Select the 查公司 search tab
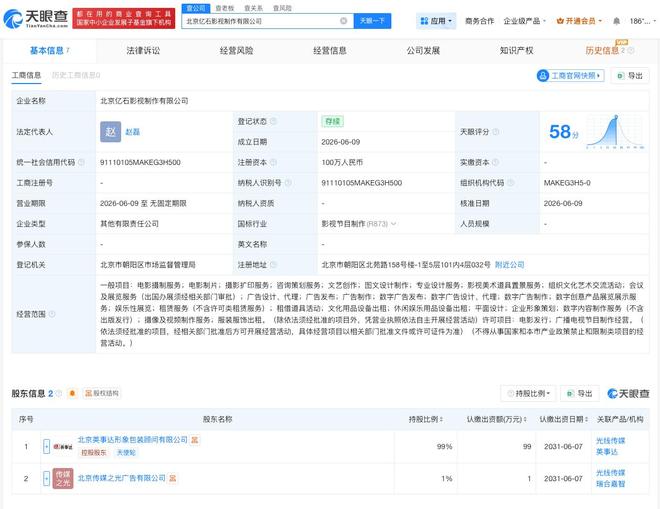The width and height of the screenshot is (660, 509). pos(196,8)
